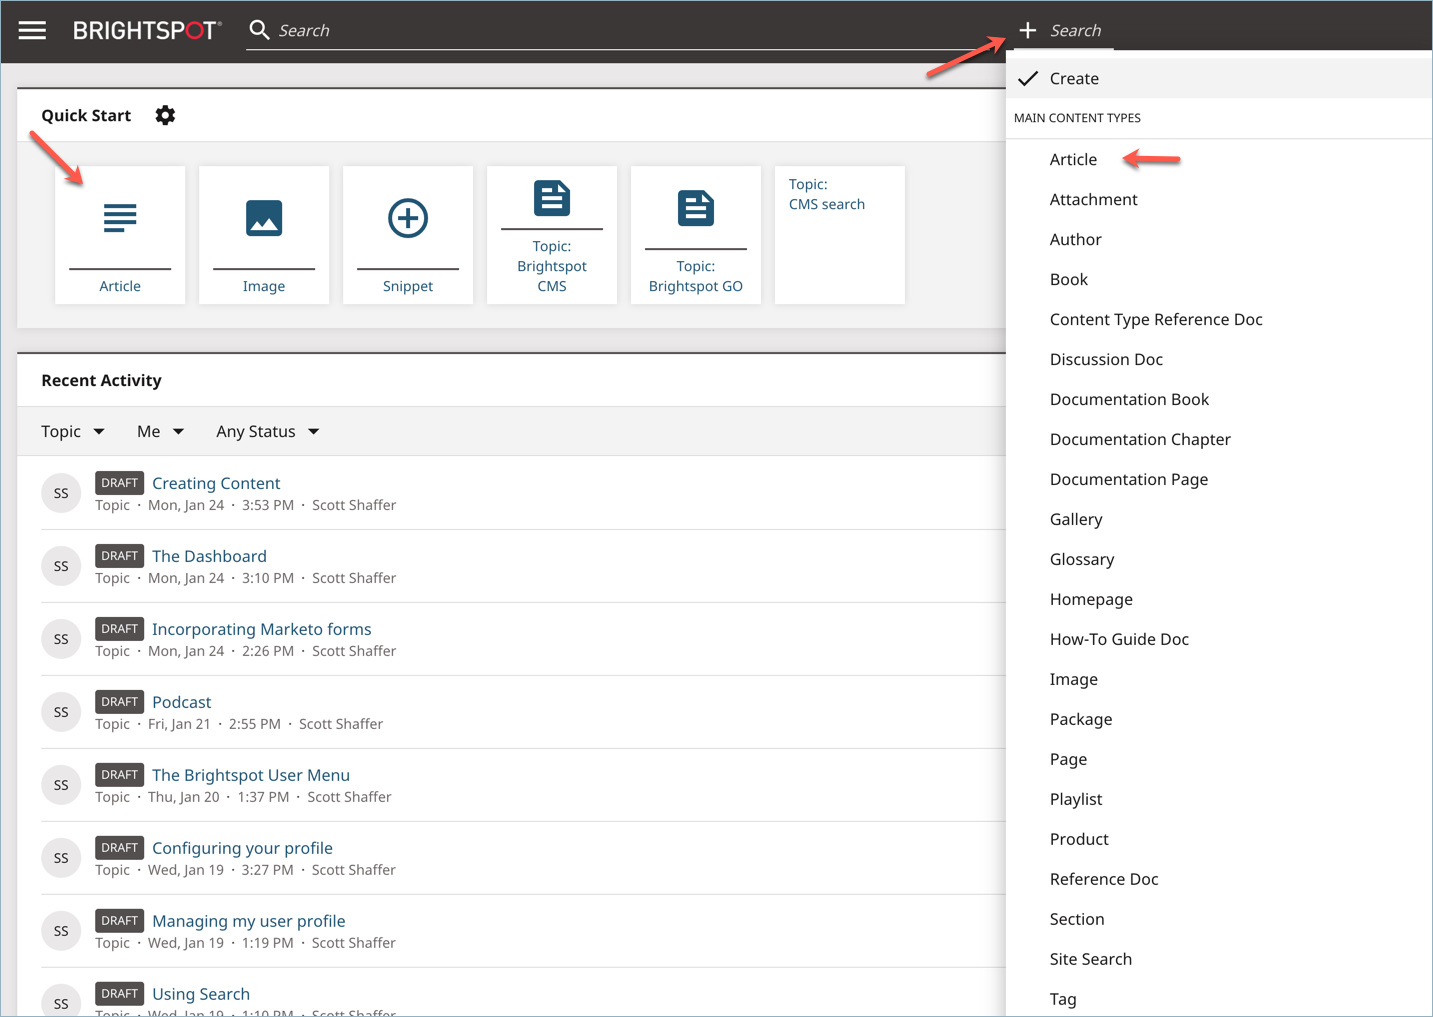
Task: Click SS avatar beside Managing my user profile
Action: (61, 931)
